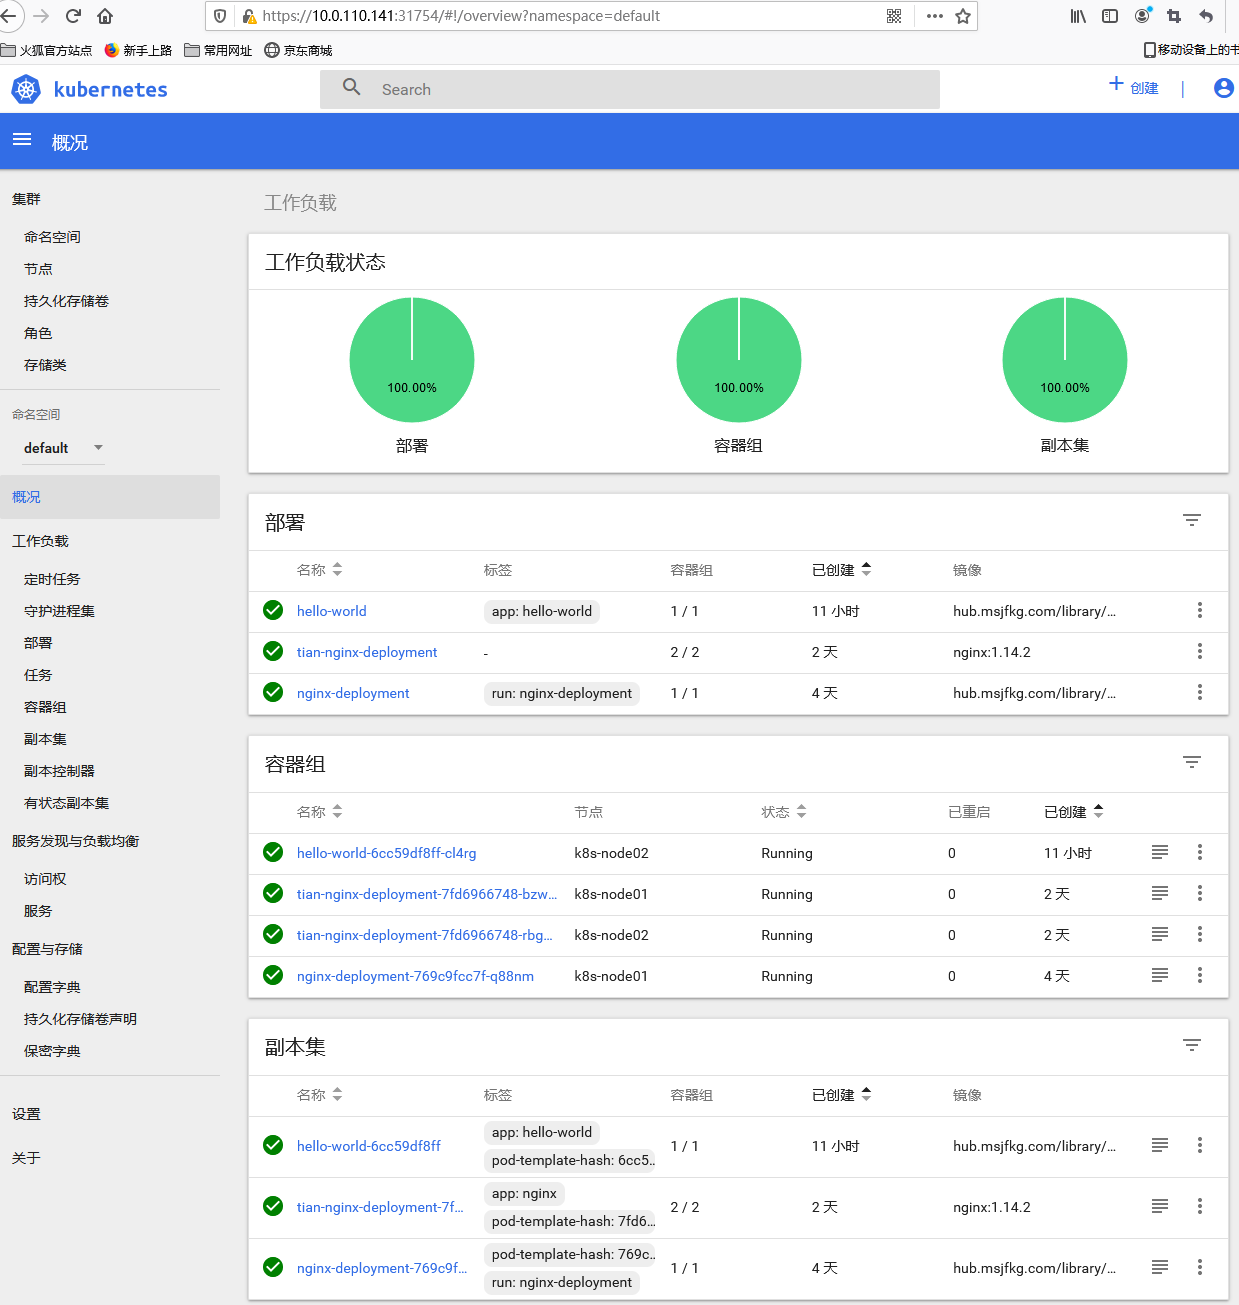Image resolution: width=1239 pixels, height=1305 pixels.
Task: Open page actions three-dot menu in address bar
Action: pyautogui.click(x=935, y=16)
